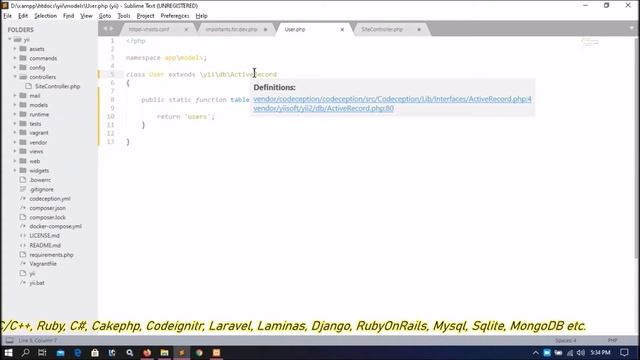This screenshot has height=360, width=640.
Task: Expand the commands folder
Action: (x=15, y=58)
